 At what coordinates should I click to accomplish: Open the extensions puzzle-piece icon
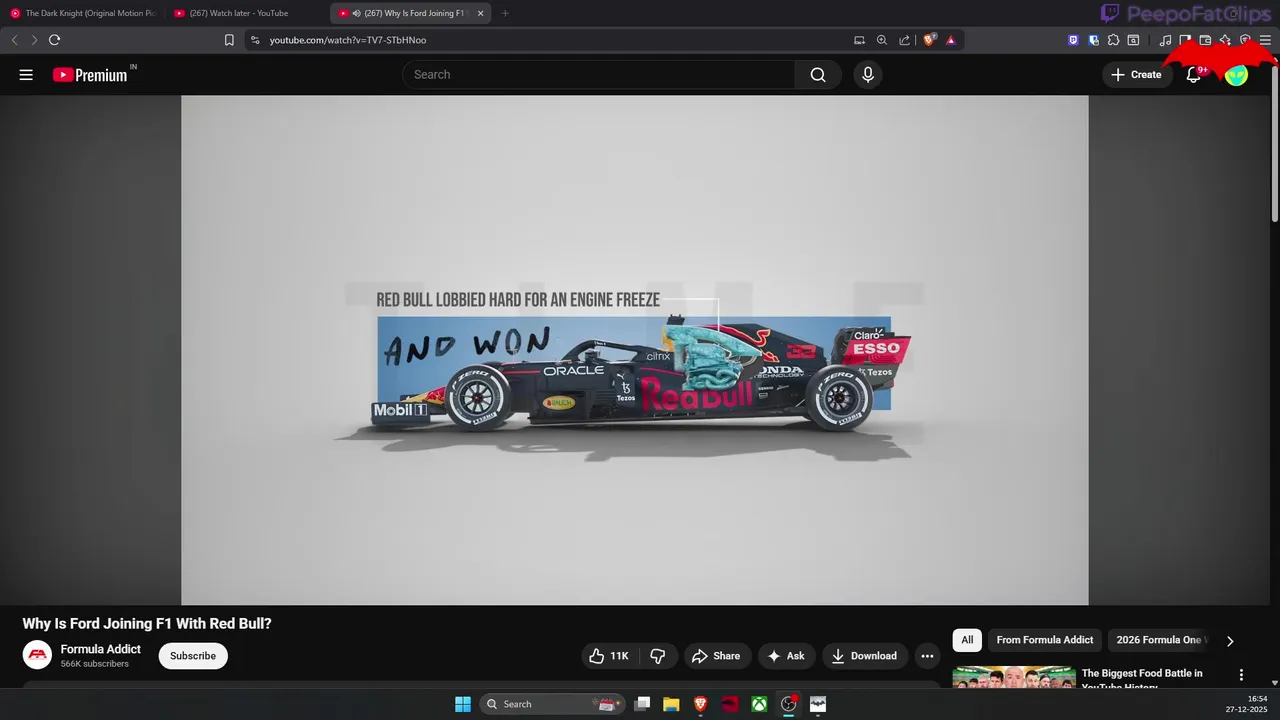click(x=1113, y=40)
